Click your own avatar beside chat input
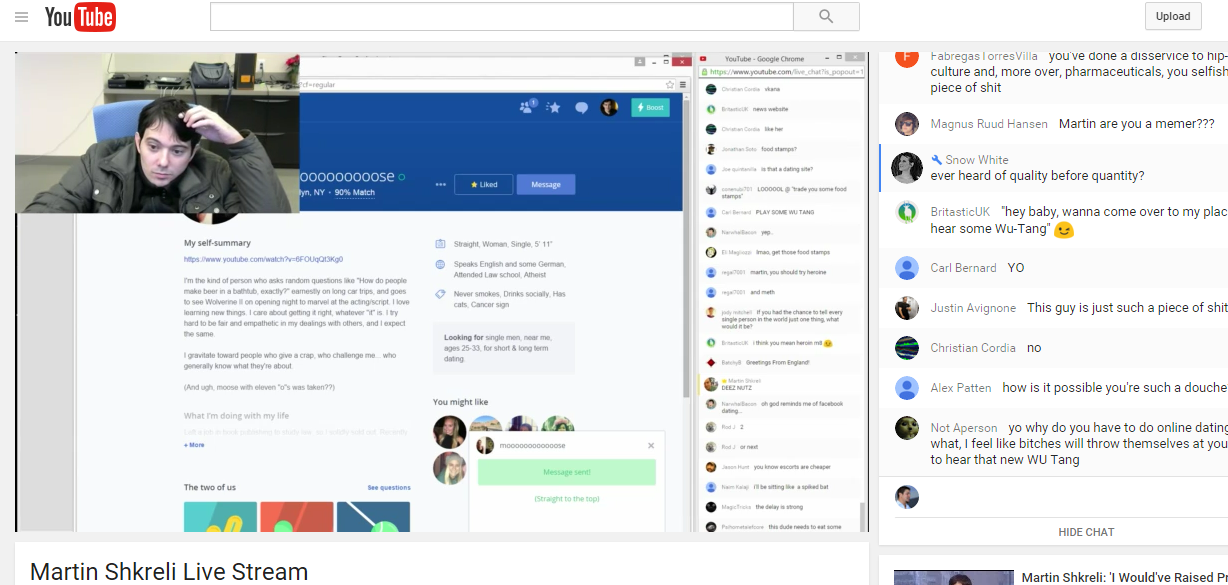This screenshot has width=1228, height=585. 907,497
